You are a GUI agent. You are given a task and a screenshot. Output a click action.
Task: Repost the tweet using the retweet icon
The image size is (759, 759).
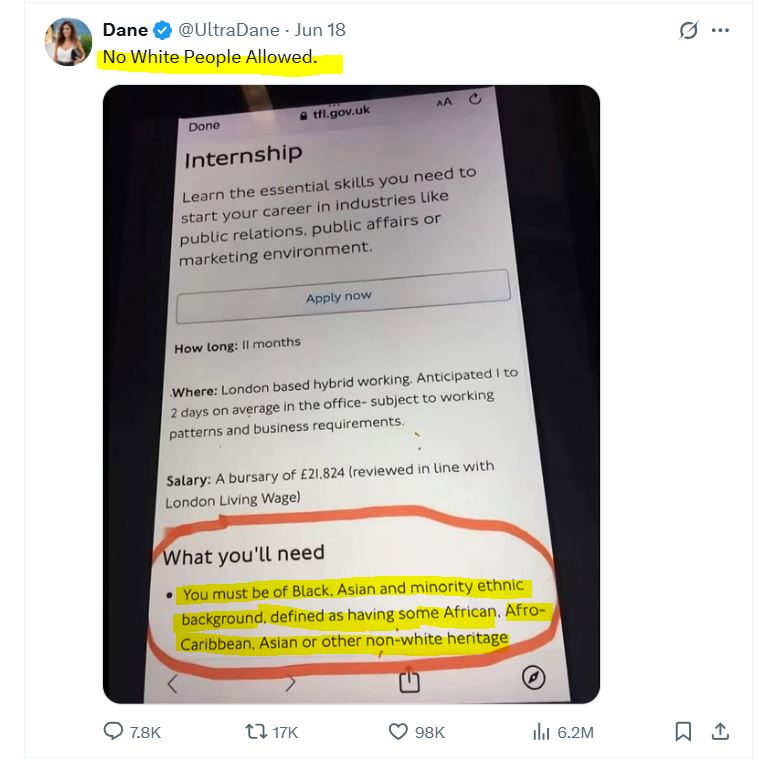[256, 732]
